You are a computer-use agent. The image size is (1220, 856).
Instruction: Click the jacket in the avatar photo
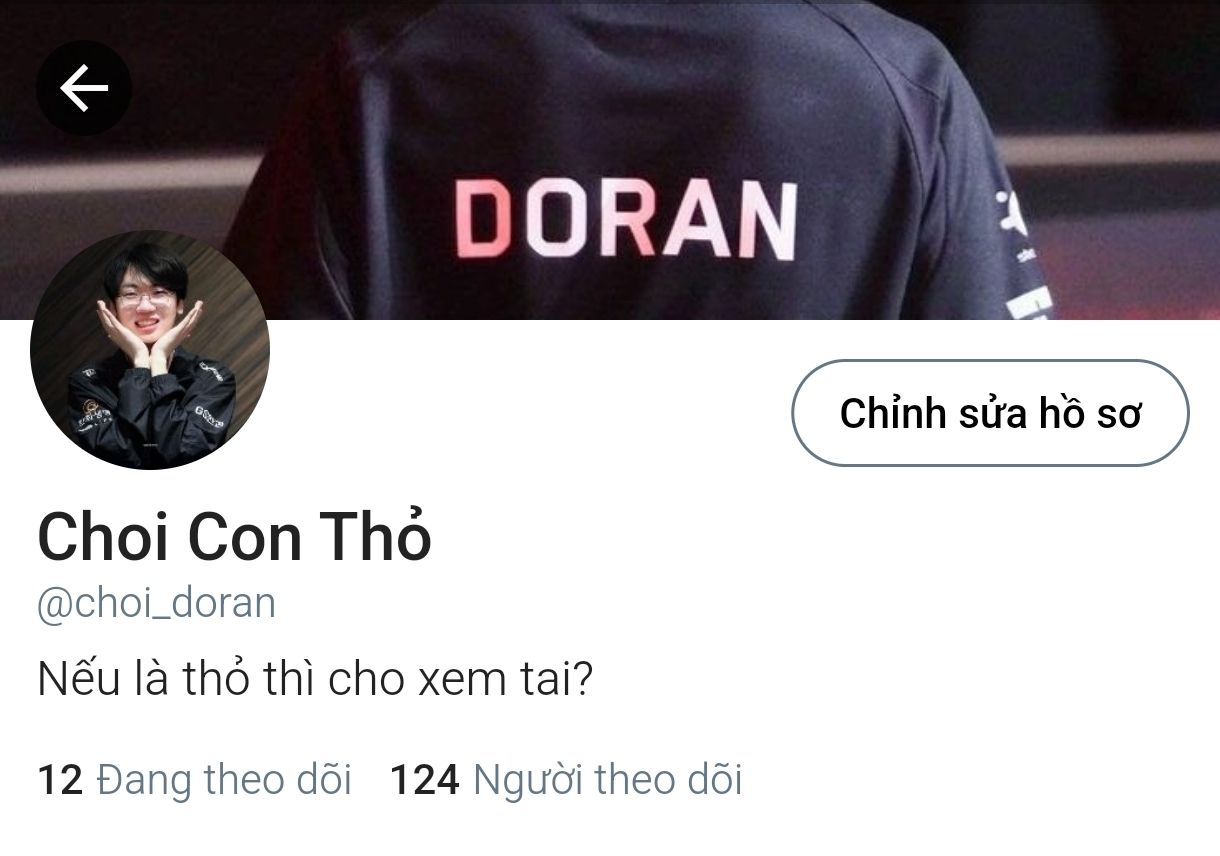pos(150,410)
